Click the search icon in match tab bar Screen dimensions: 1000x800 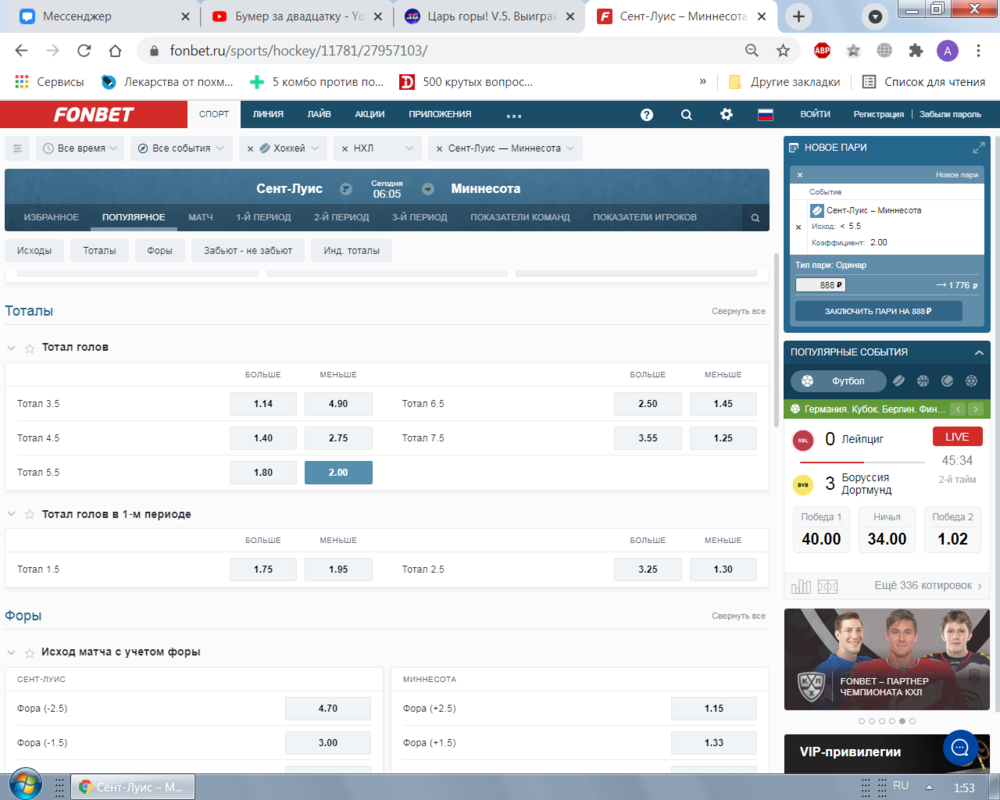pos(755,218)
